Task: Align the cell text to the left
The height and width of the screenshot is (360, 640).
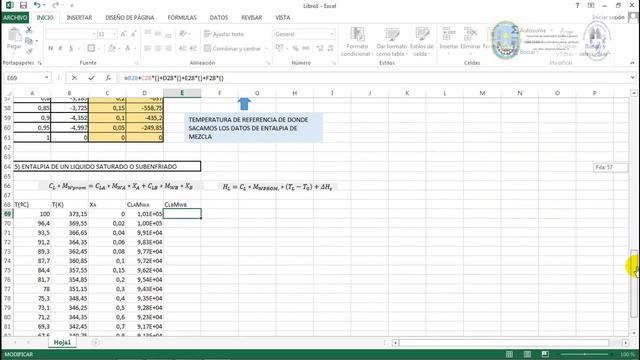Action: 148,48
